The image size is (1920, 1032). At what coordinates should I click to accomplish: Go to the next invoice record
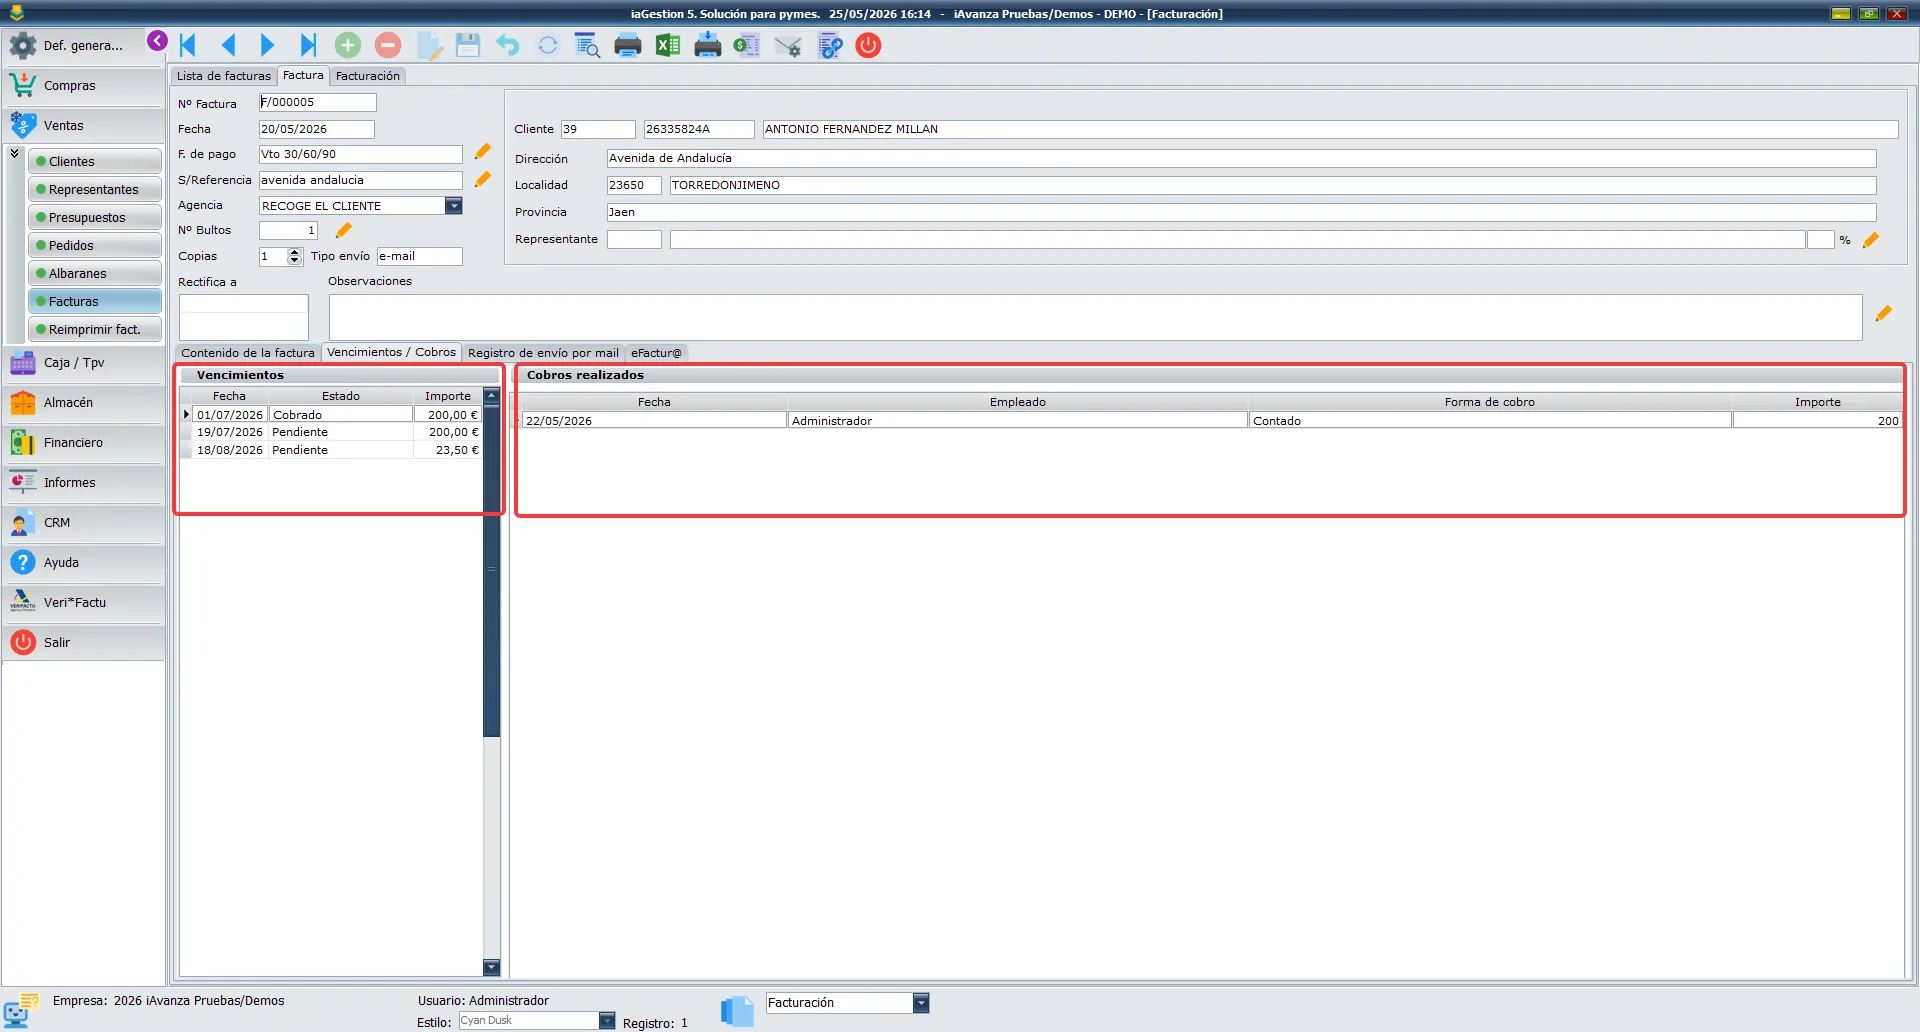tap(267, 45)
